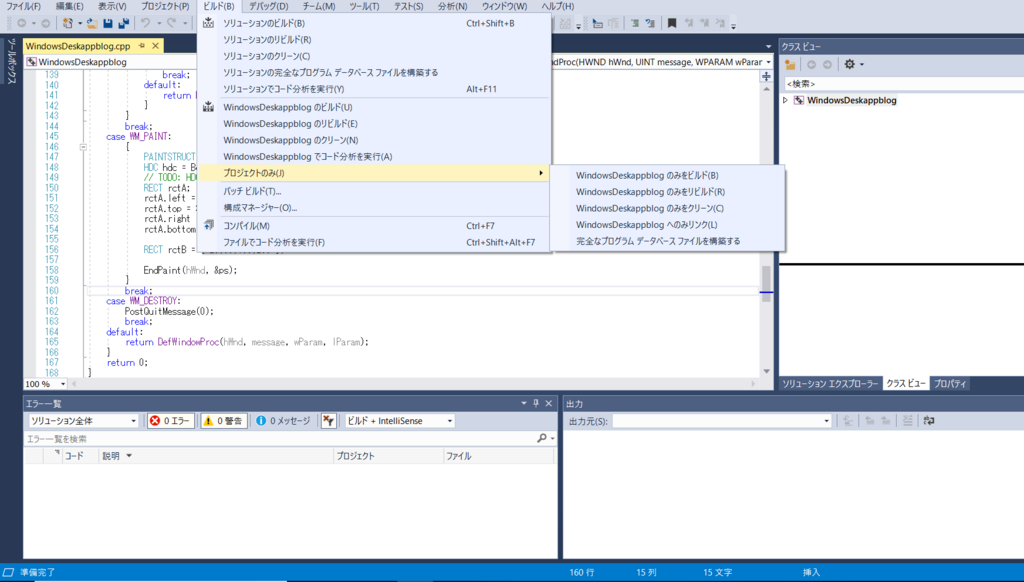Image resolution: width=1024 pixels, height=582 pixels.
Task: Click the error list filter clear icon
Action: [x=328, y=421]
